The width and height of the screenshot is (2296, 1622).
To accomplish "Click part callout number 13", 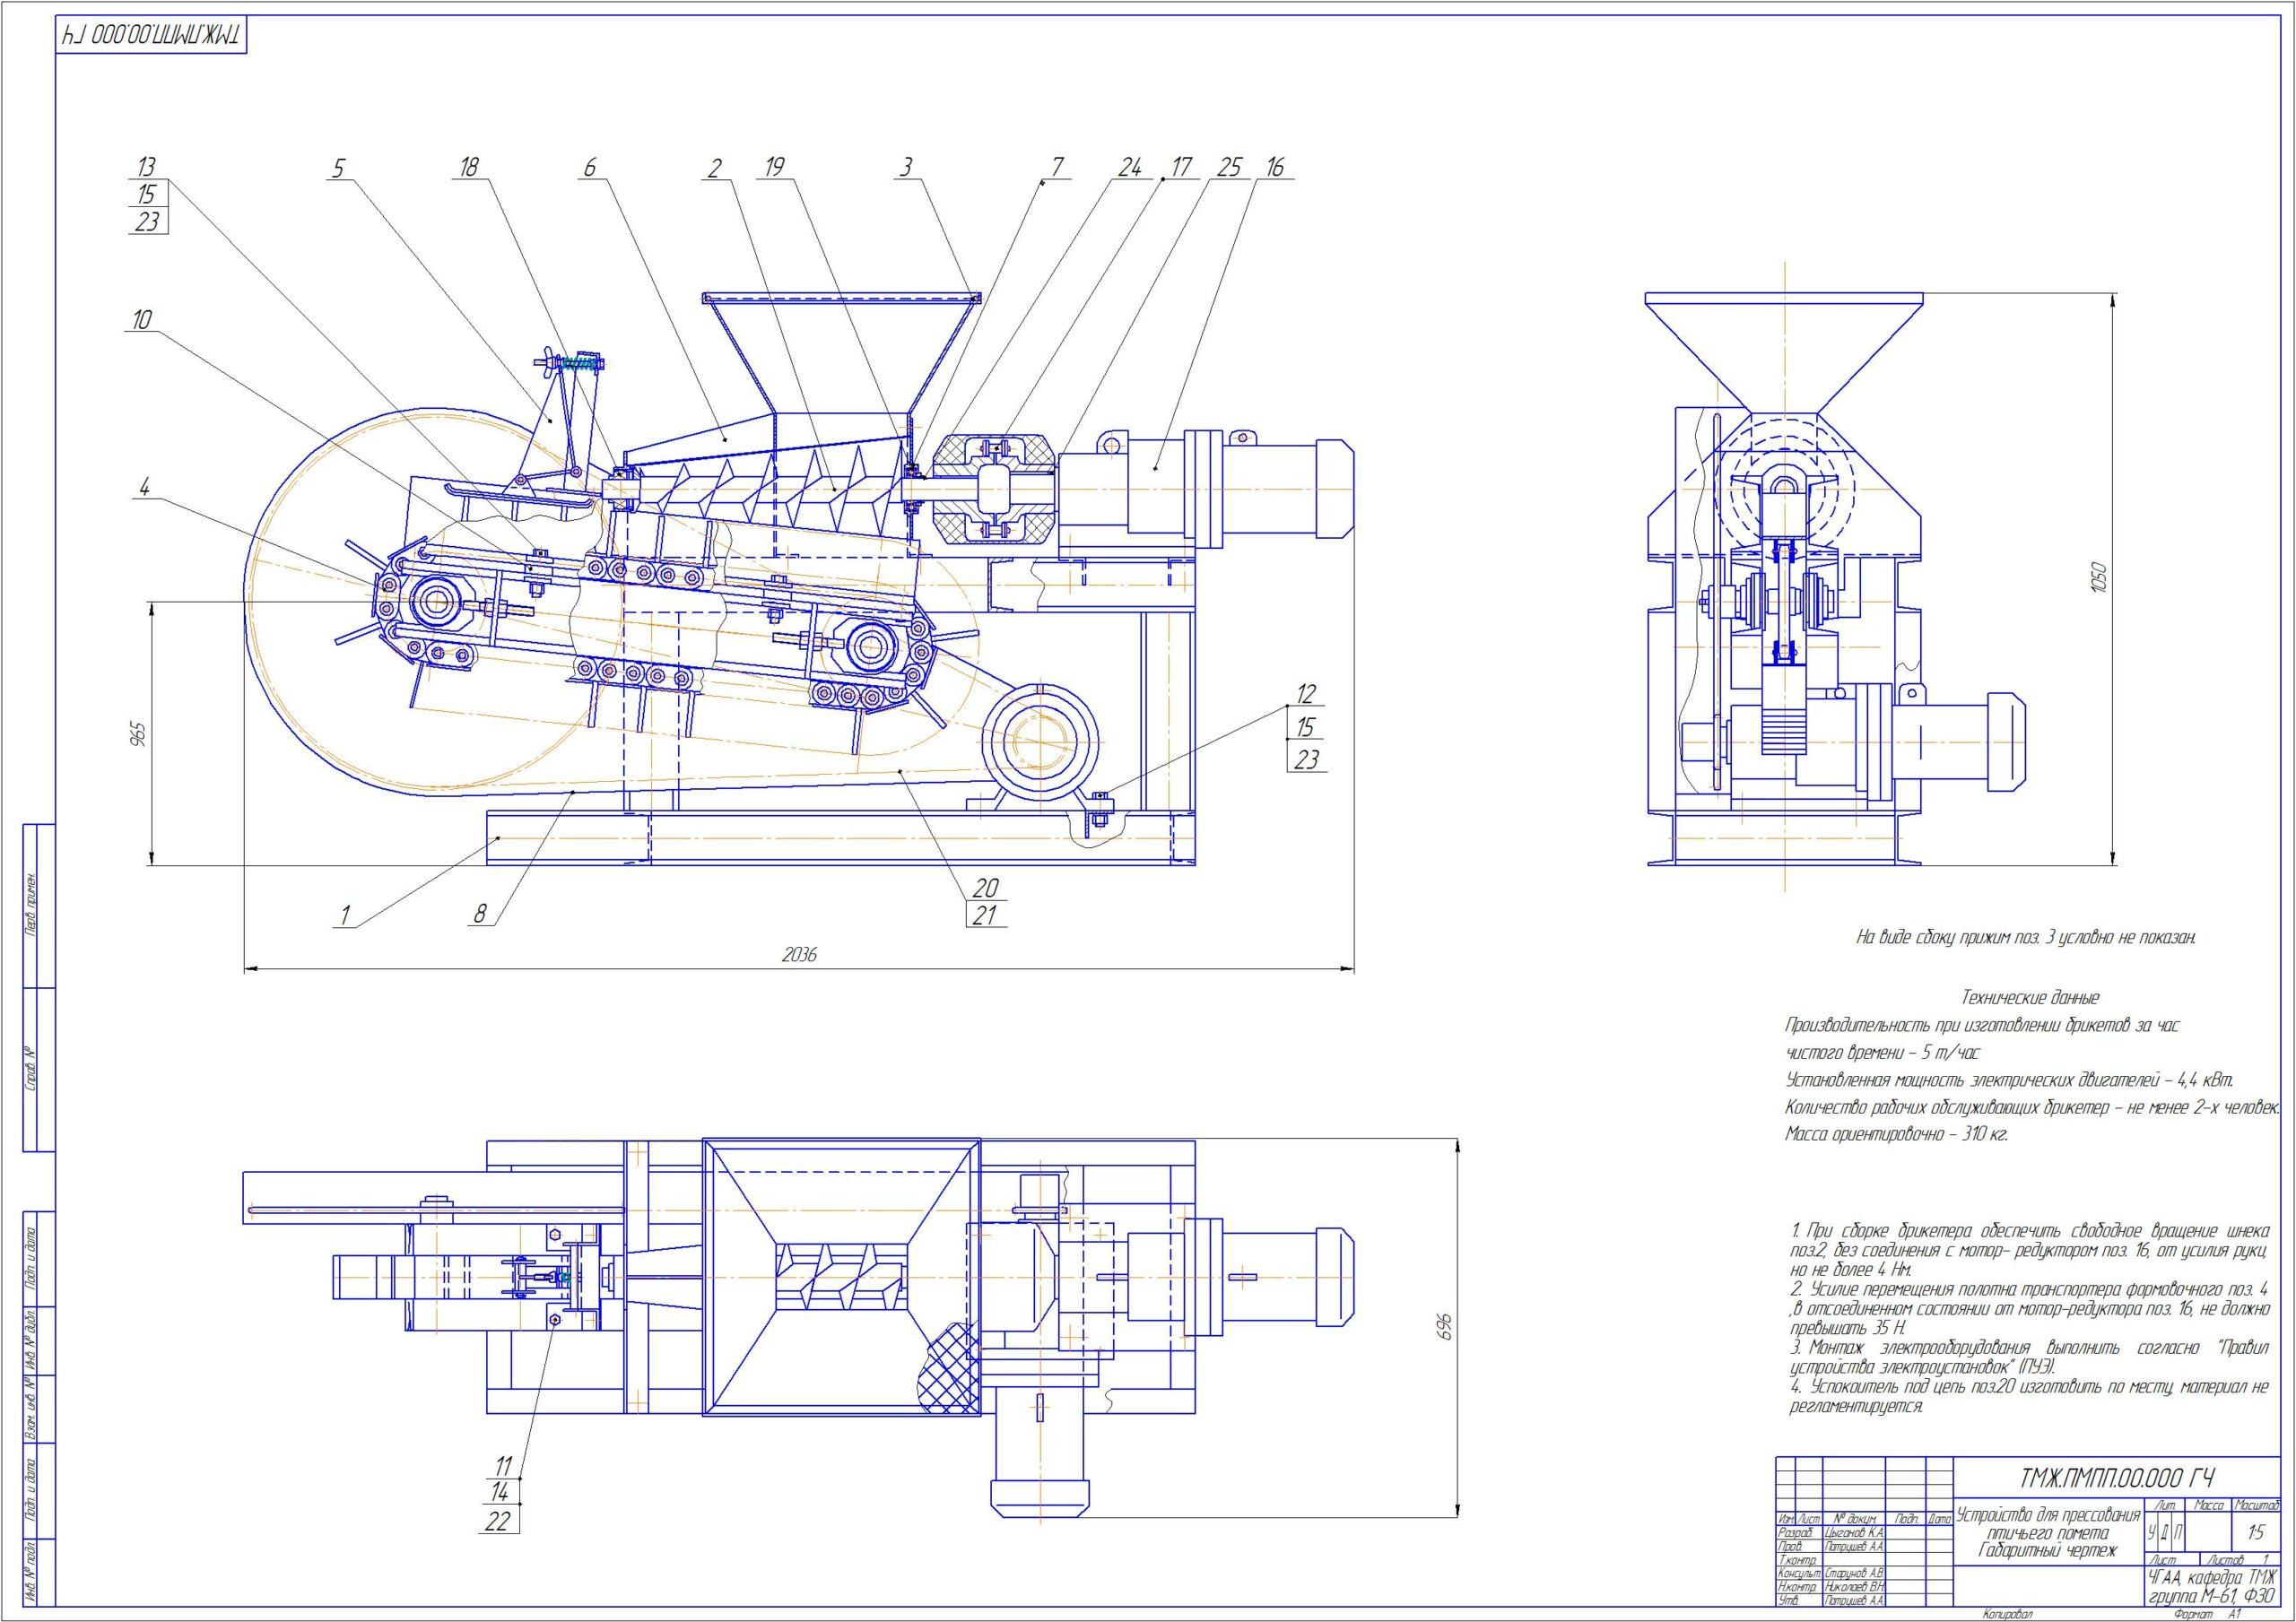I will click(x=146, y=167).
